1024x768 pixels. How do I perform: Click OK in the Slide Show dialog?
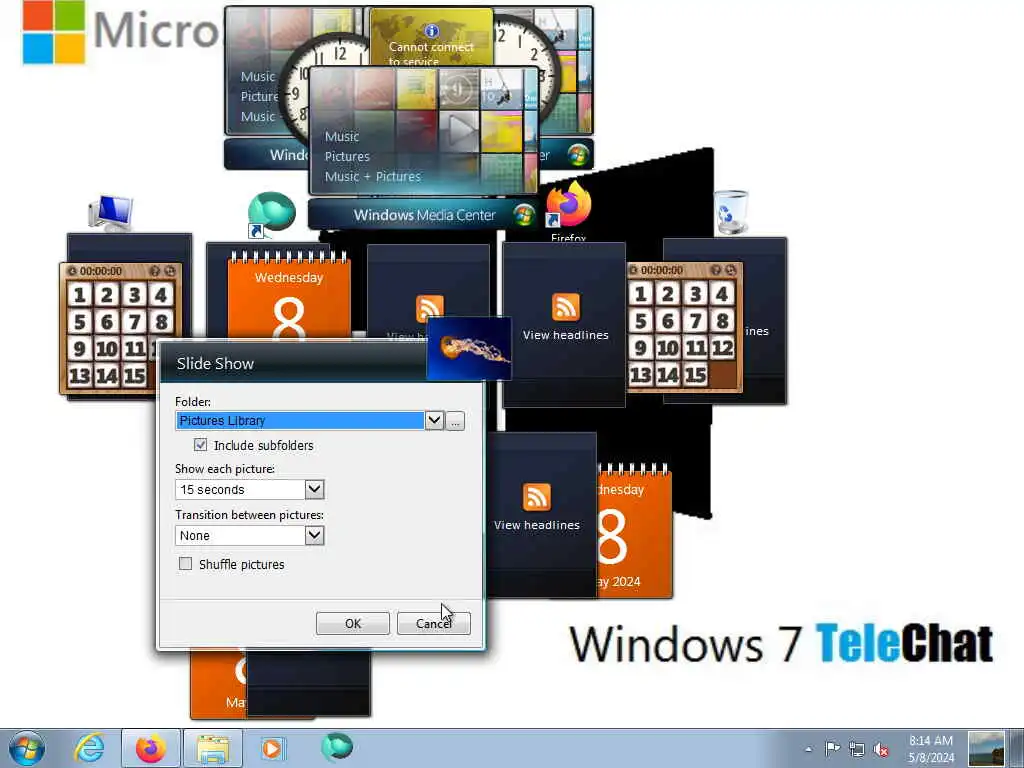[x=353, y=623]
